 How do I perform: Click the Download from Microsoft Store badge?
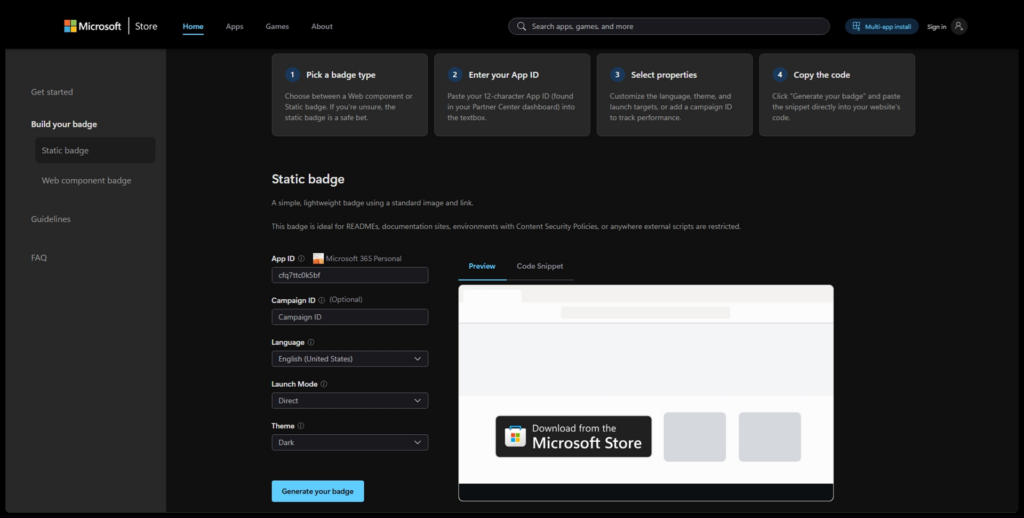(573, 437)
